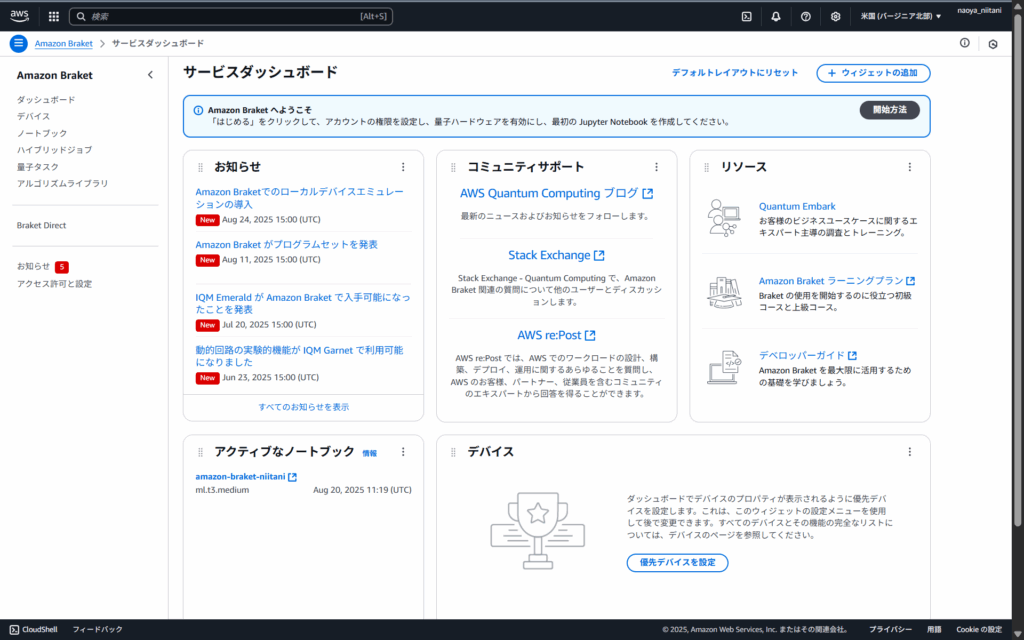1024x640 pixels.
Task: Click the フィードバック footer link
Action: 97,630
